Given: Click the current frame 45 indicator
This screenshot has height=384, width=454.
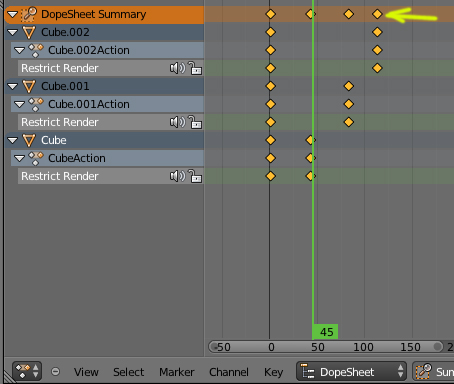Looking at the screenshot, I should tap(325, 332).
